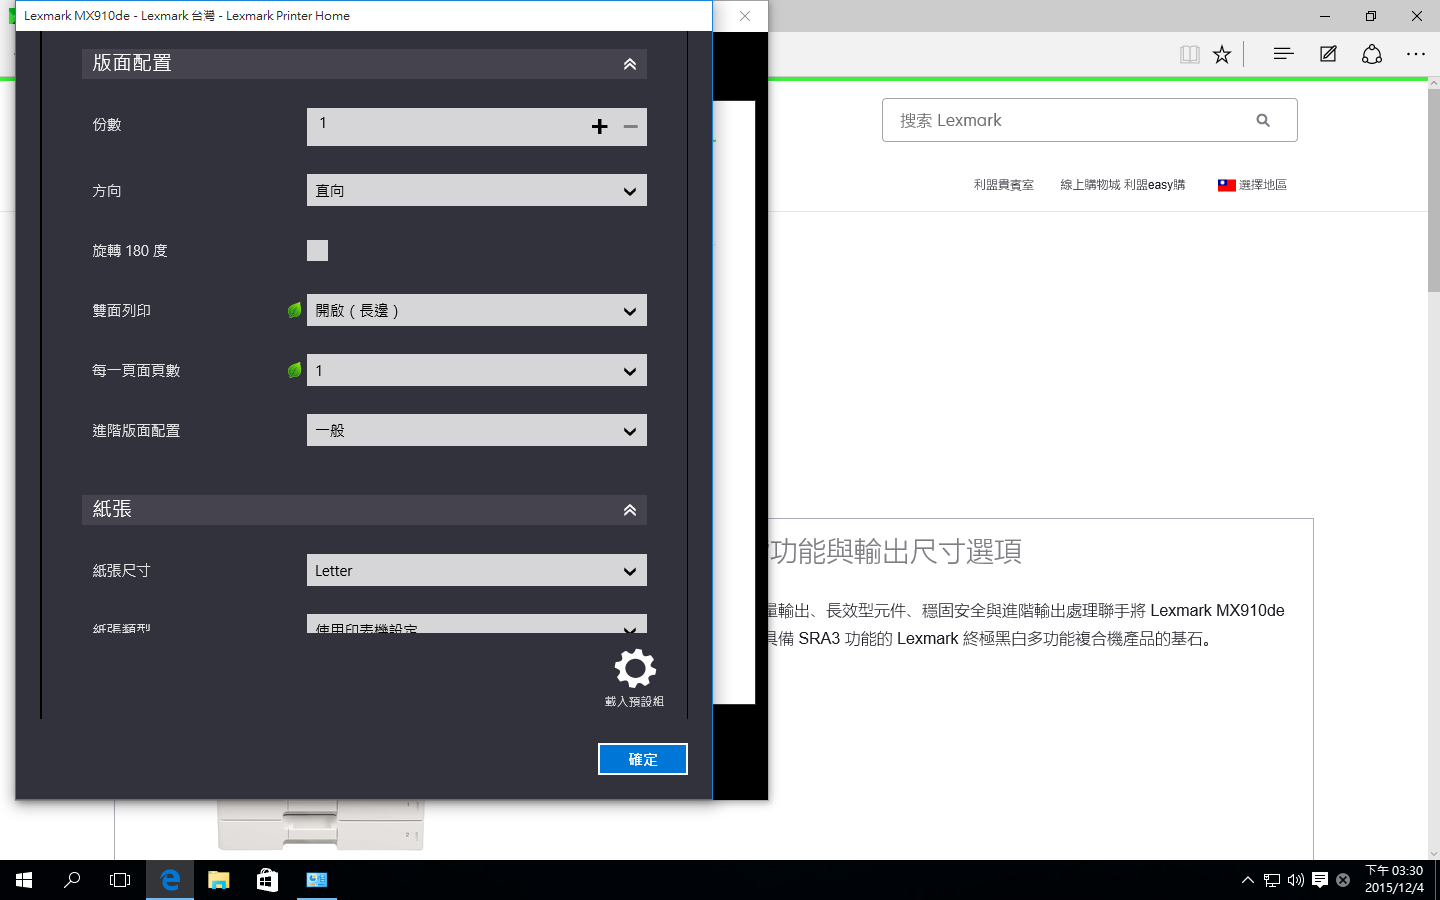This screenshot has height=900, width=1440.
Task: Click the 功能與輸出尺寸選項 heading
Action: pyautogui.click(x=895, y=551)
